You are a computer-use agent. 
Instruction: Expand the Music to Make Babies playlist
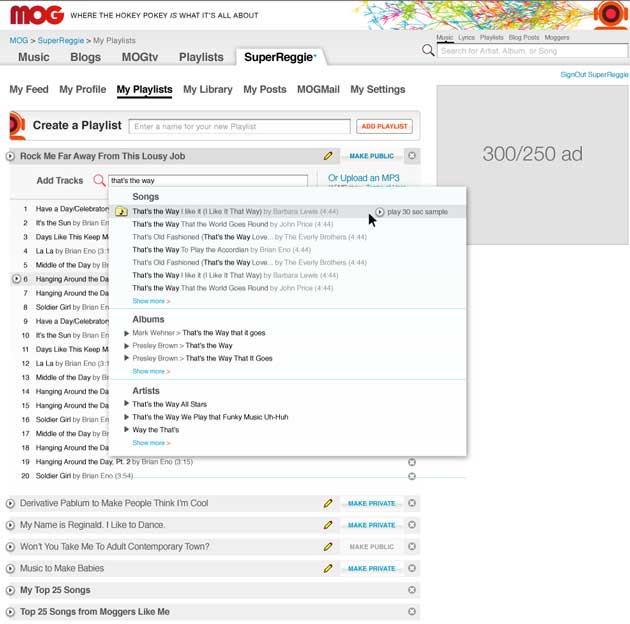tap(10, 568)
